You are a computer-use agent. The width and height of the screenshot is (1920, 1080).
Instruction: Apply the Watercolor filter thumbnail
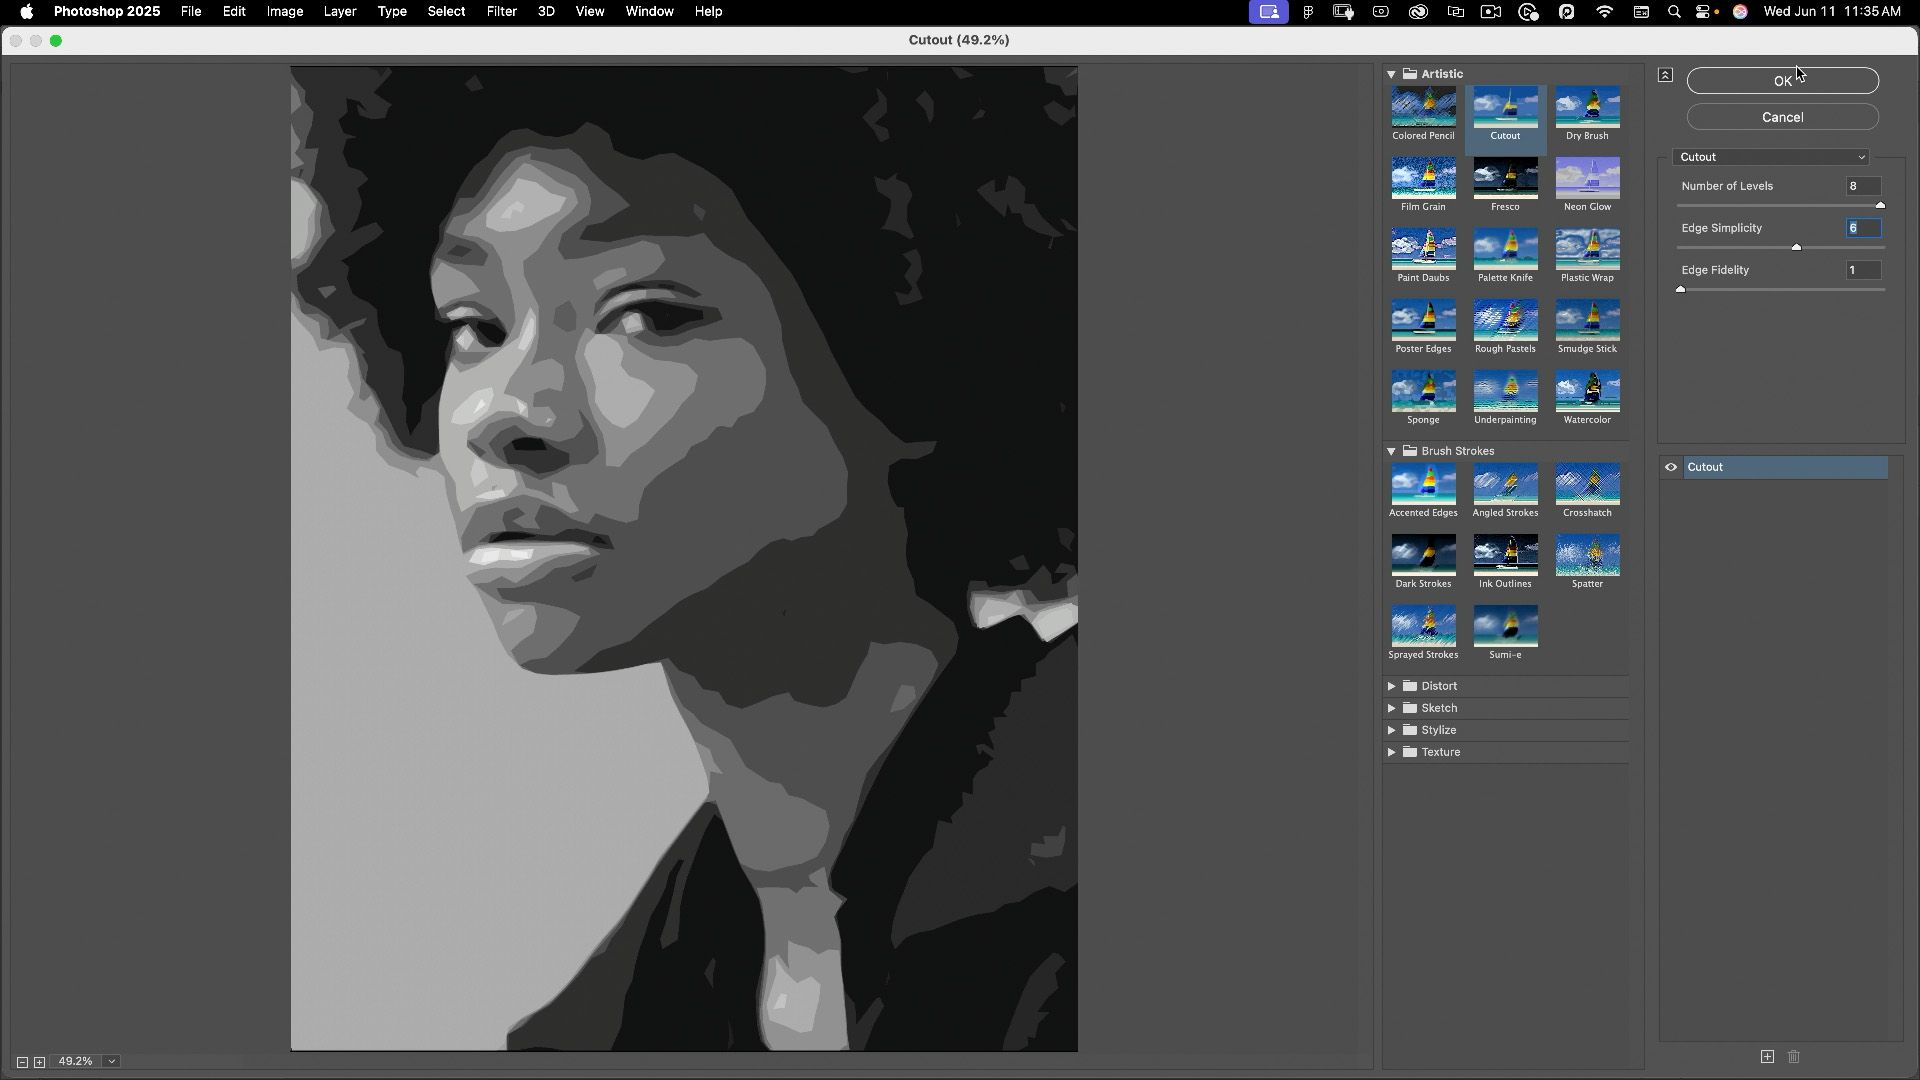tap(1587, 392)
